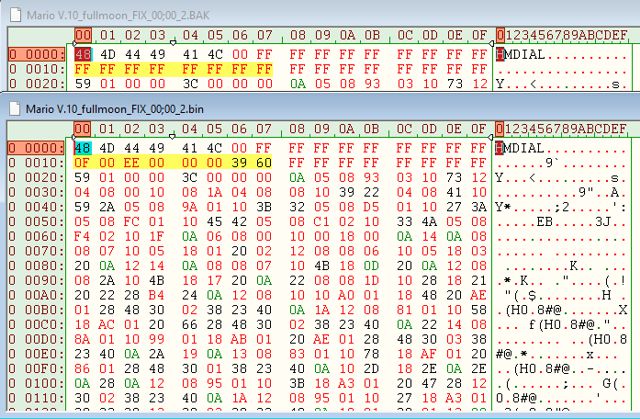Click row offset 0 0010 in BAK window
Image resolution: width=640 pixels, height=419 pixels.
[x=37, y=69]
